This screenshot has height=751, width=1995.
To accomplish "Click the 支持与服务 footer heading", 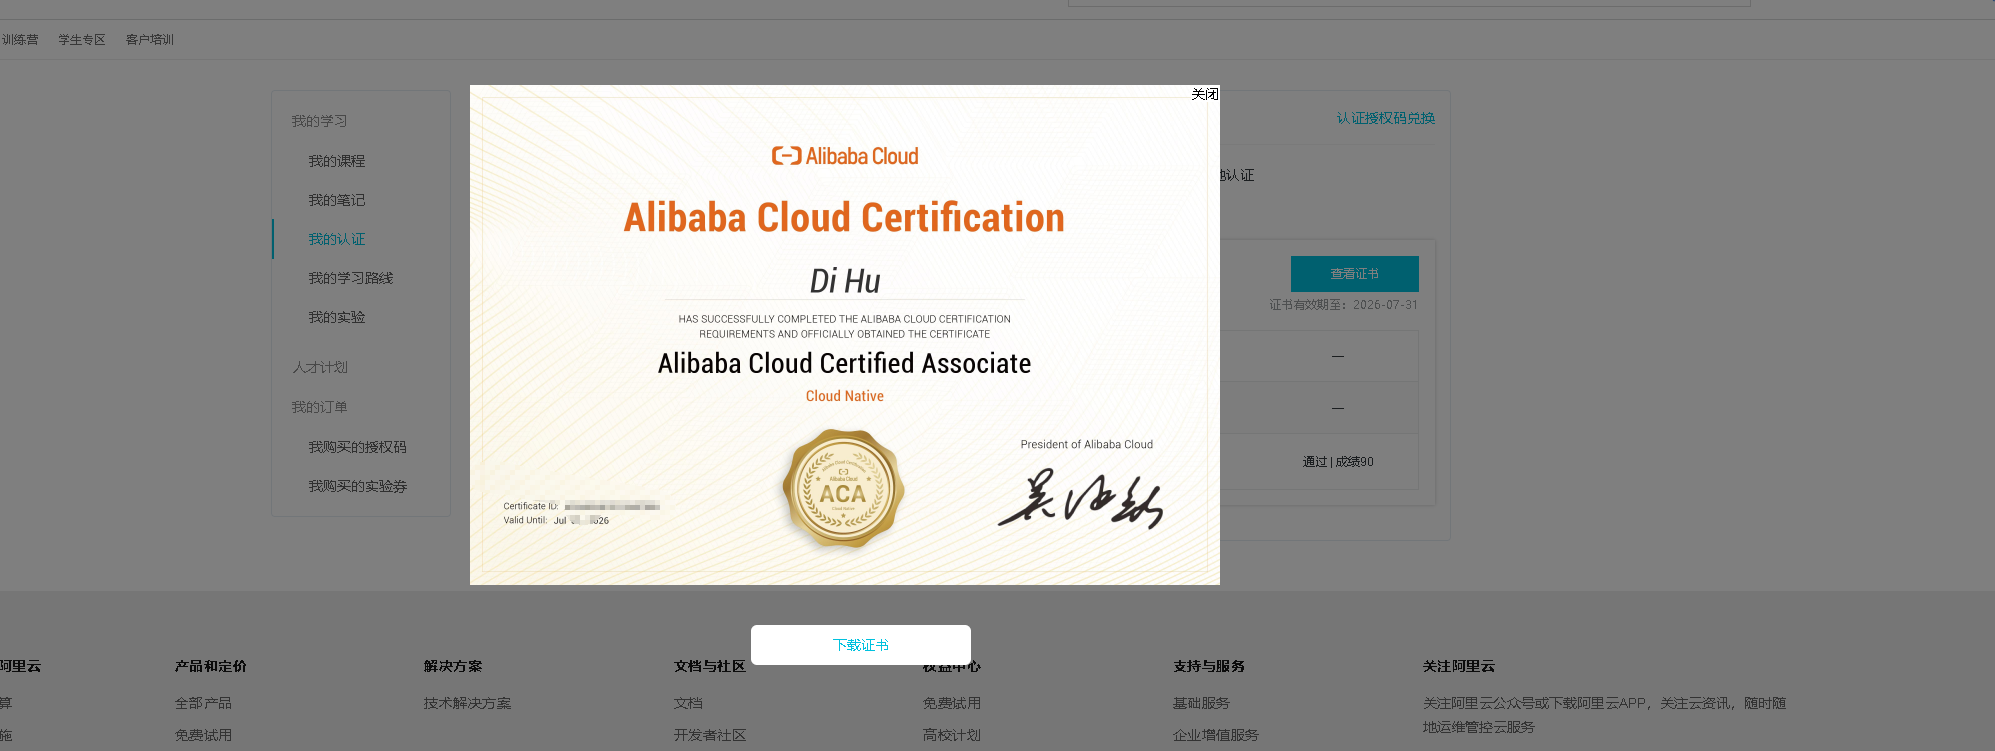I will (1209, 666).
